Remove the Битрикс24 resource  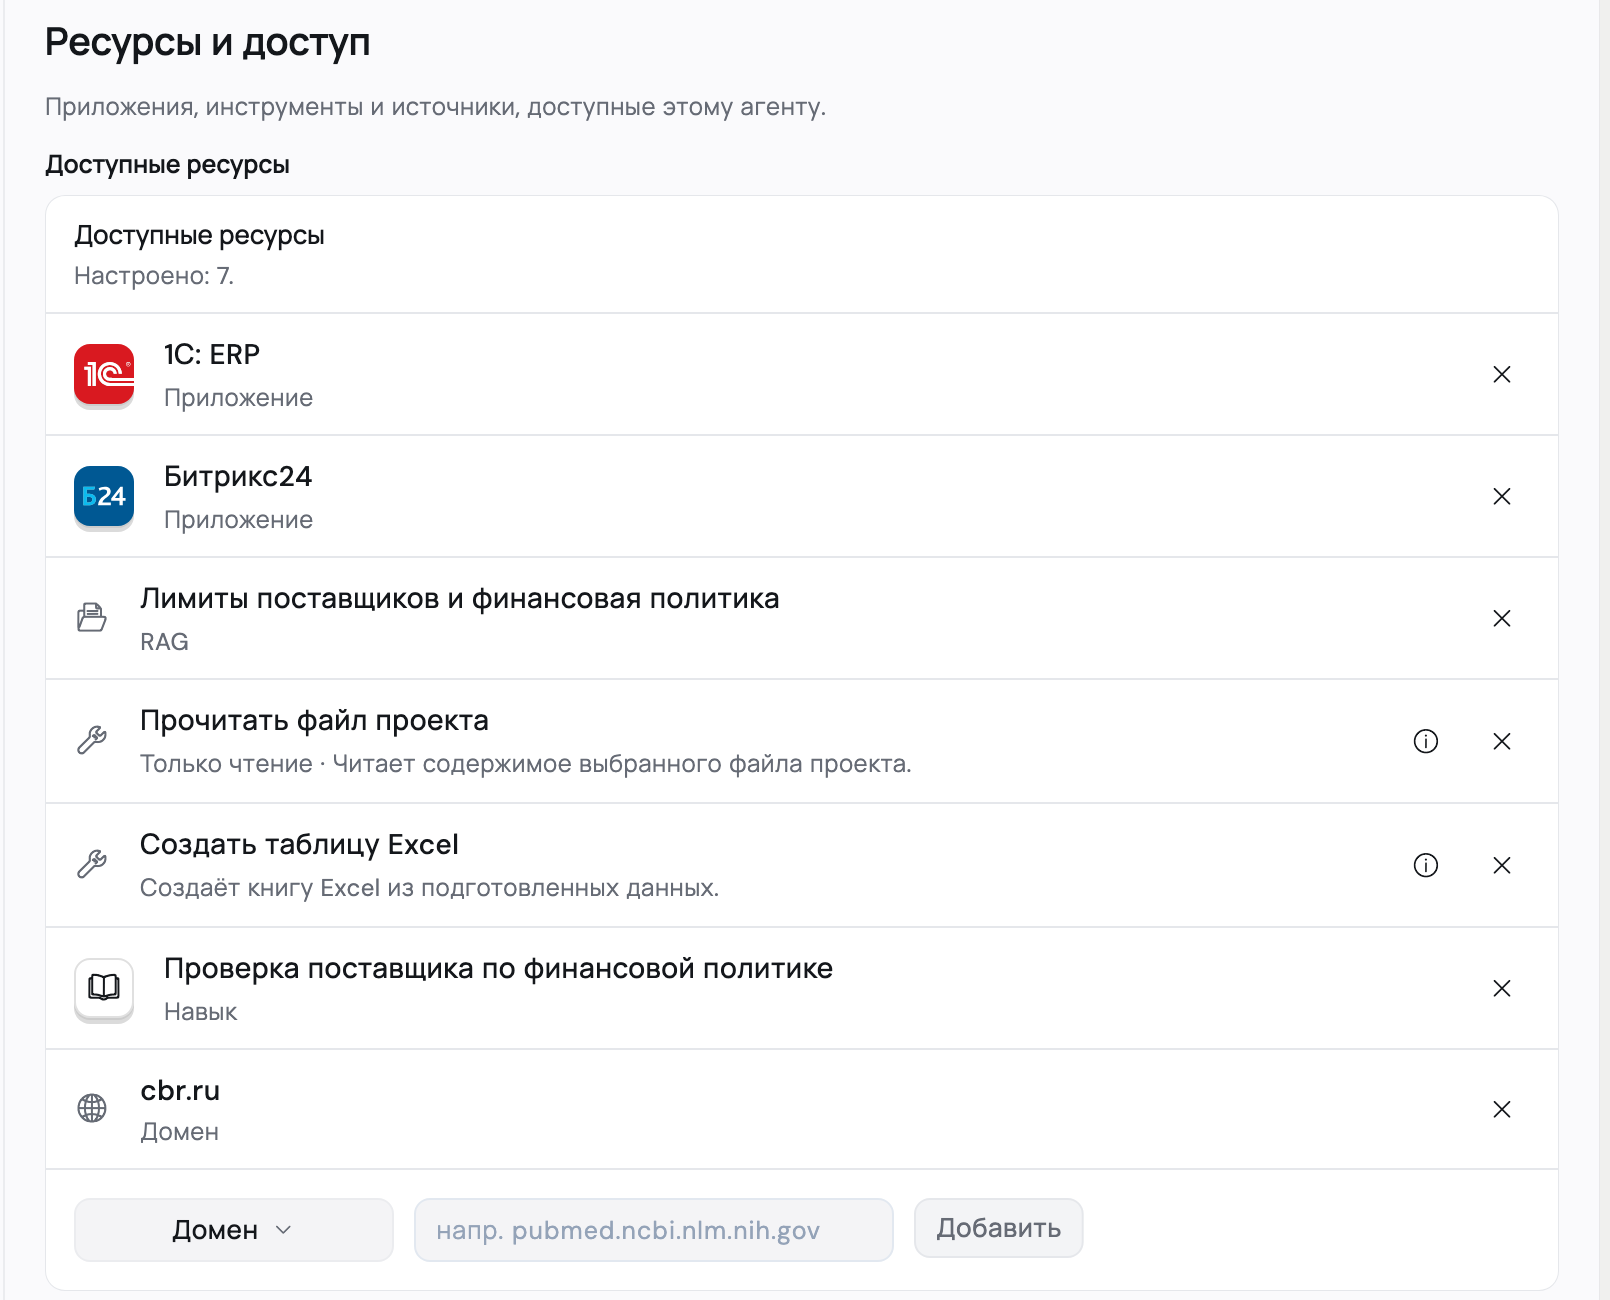(1502, 497)
